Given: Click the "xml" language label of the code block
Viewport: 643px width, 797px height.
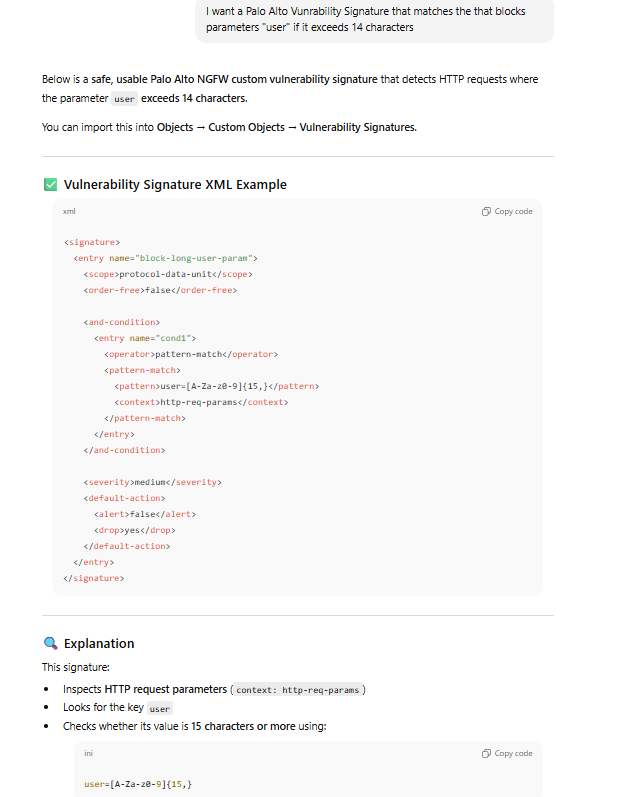Looking at the screenshot, I should (x=69, y=212).
